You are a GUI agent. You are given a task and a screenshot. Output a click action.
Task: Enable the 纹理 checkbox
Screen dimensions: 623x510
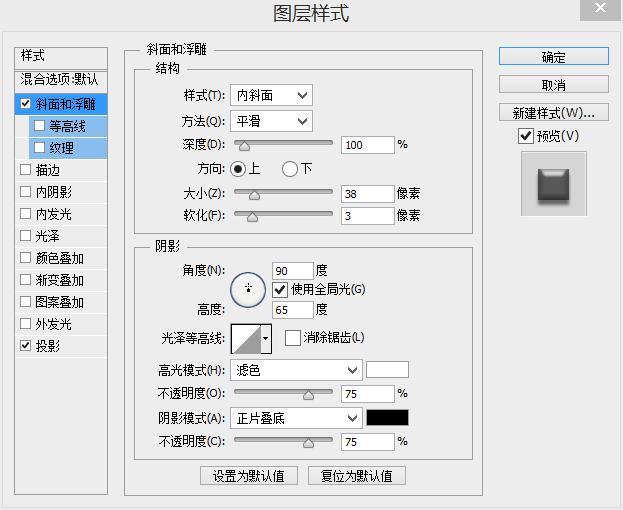coord(39,147)
